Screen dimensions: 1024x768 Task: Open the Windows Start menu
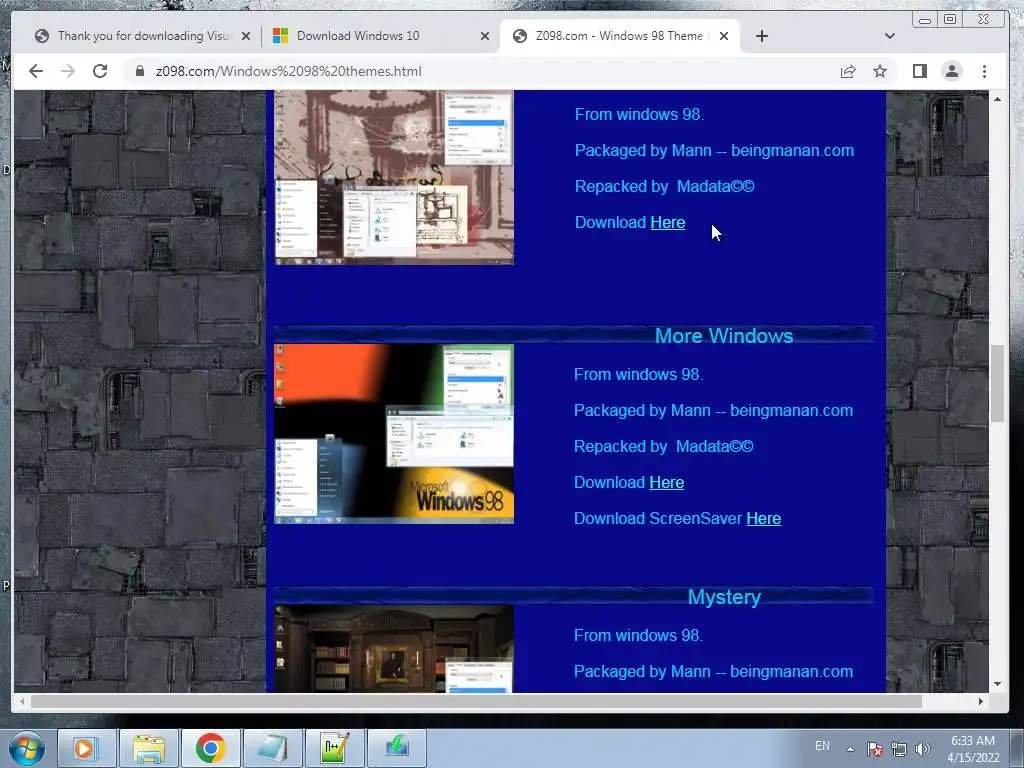point(26,748)
